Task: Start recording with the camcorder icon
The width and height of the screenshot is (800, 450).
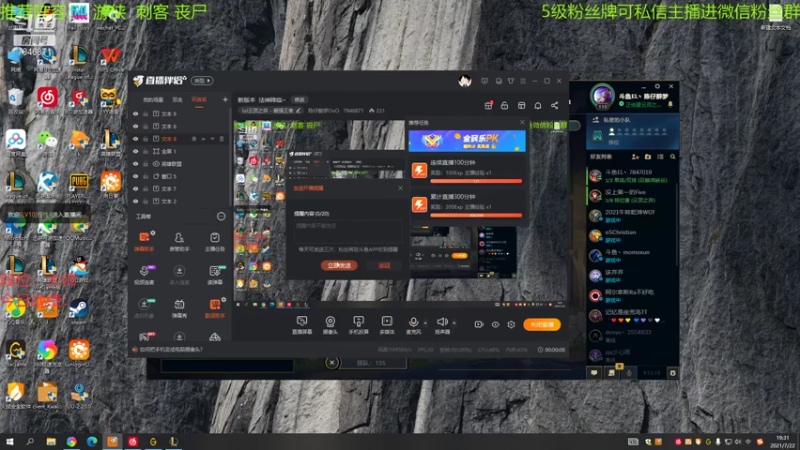Action: point(479,324)
